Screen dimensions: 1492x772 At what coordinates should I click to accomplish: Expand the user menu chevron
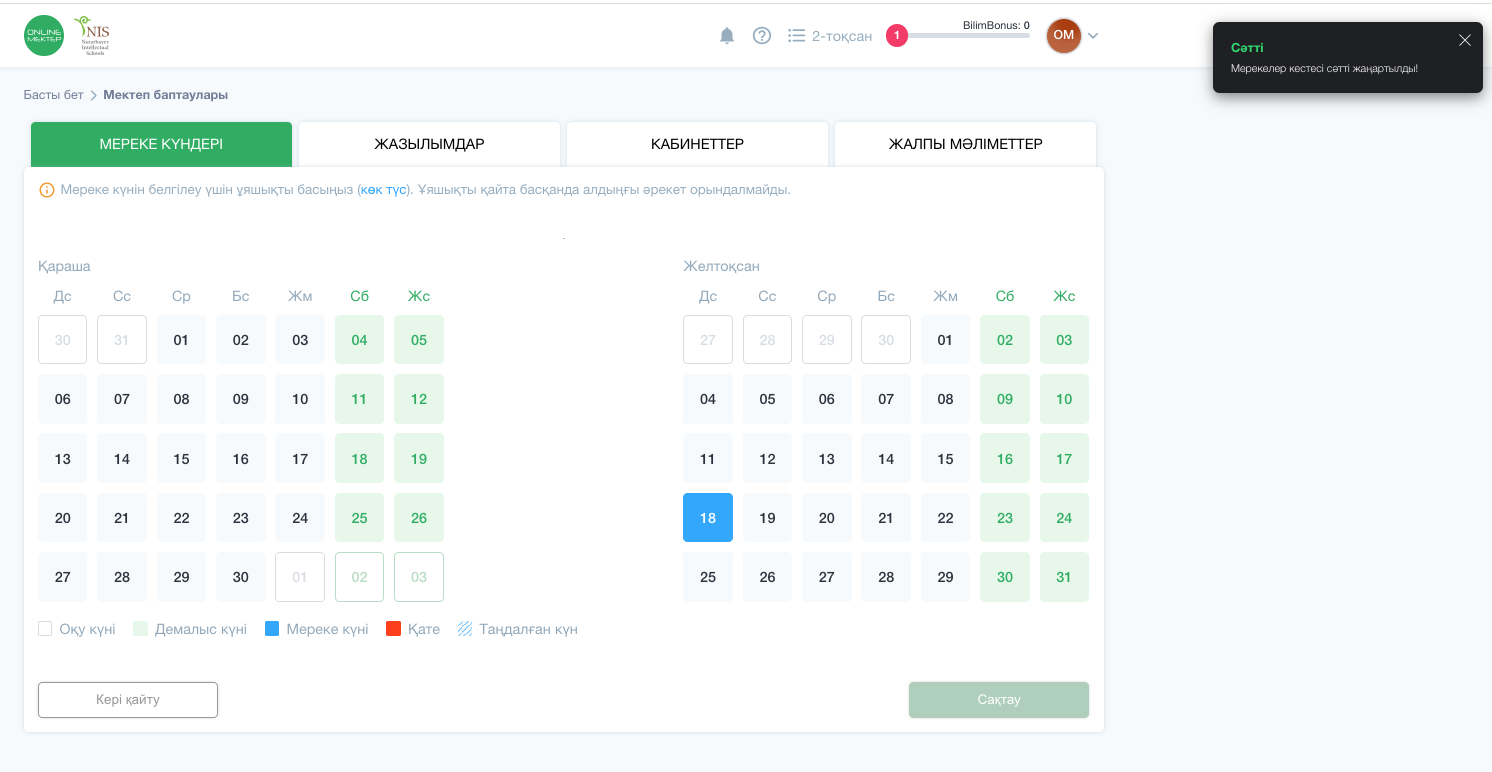(1093, 36)
